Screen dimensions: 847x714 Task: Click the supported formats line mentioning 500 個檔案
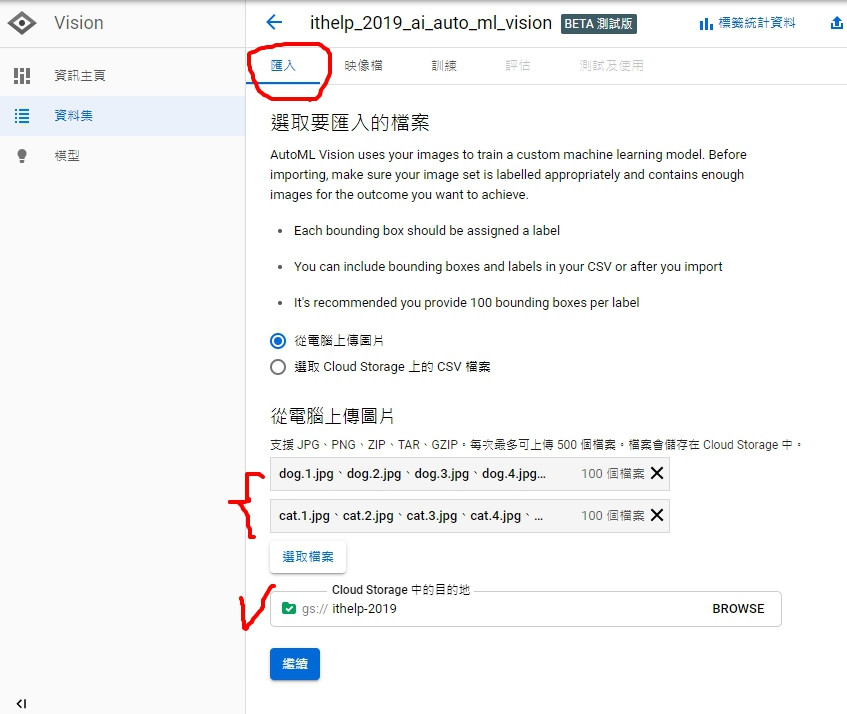[x=536, y=445]
